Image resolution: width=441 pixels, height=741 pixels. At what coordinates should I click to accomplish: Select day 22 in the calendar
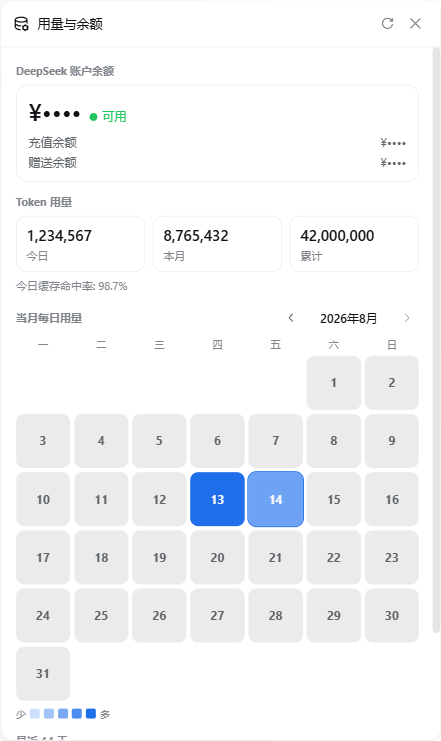[334, 557]
